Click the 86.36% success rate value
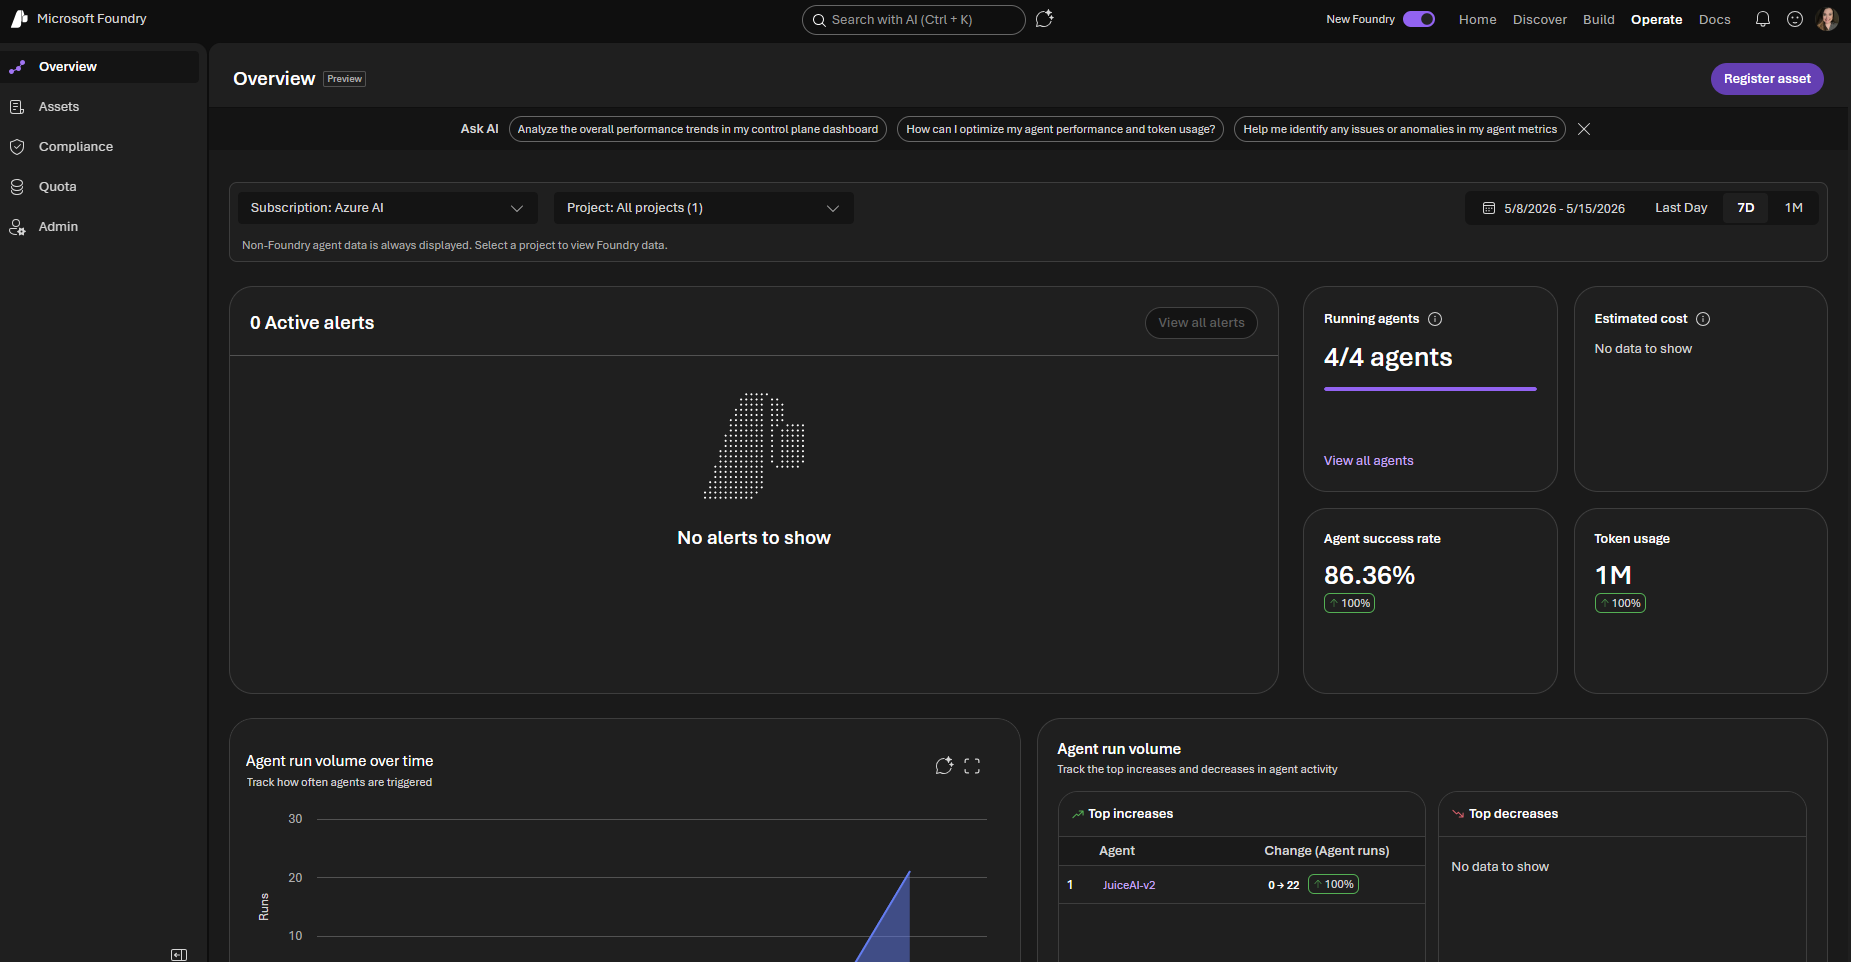The width and height of the screenshot is (1851, 962). (x=1369, y=576)
